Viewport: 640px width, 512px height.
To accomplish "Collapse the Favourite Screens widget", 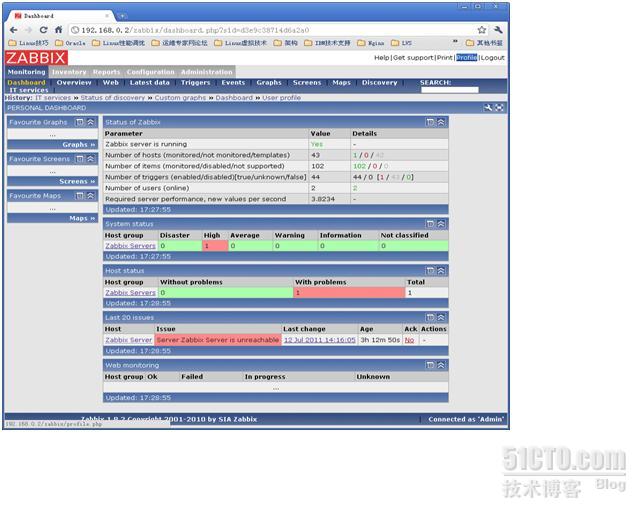I will pyautogui.click(x=91, y=159).
